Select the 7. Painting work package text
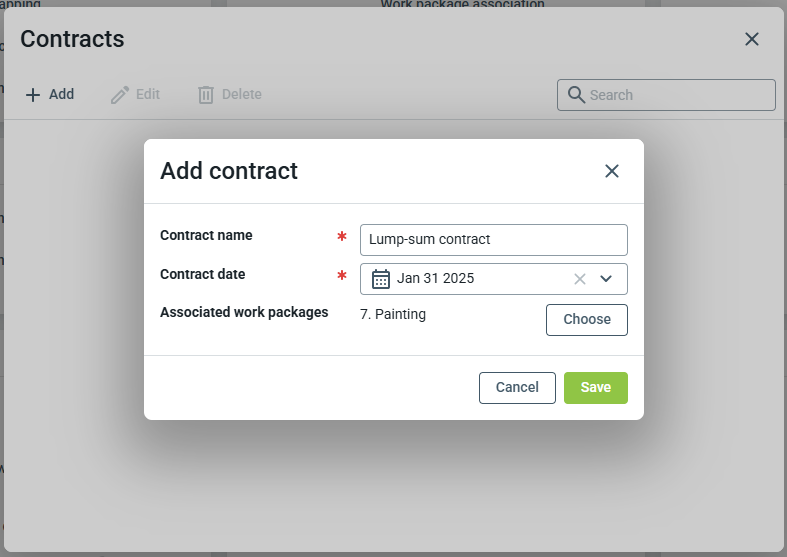This screenshot has width=787, height=557. pos(393,314)
